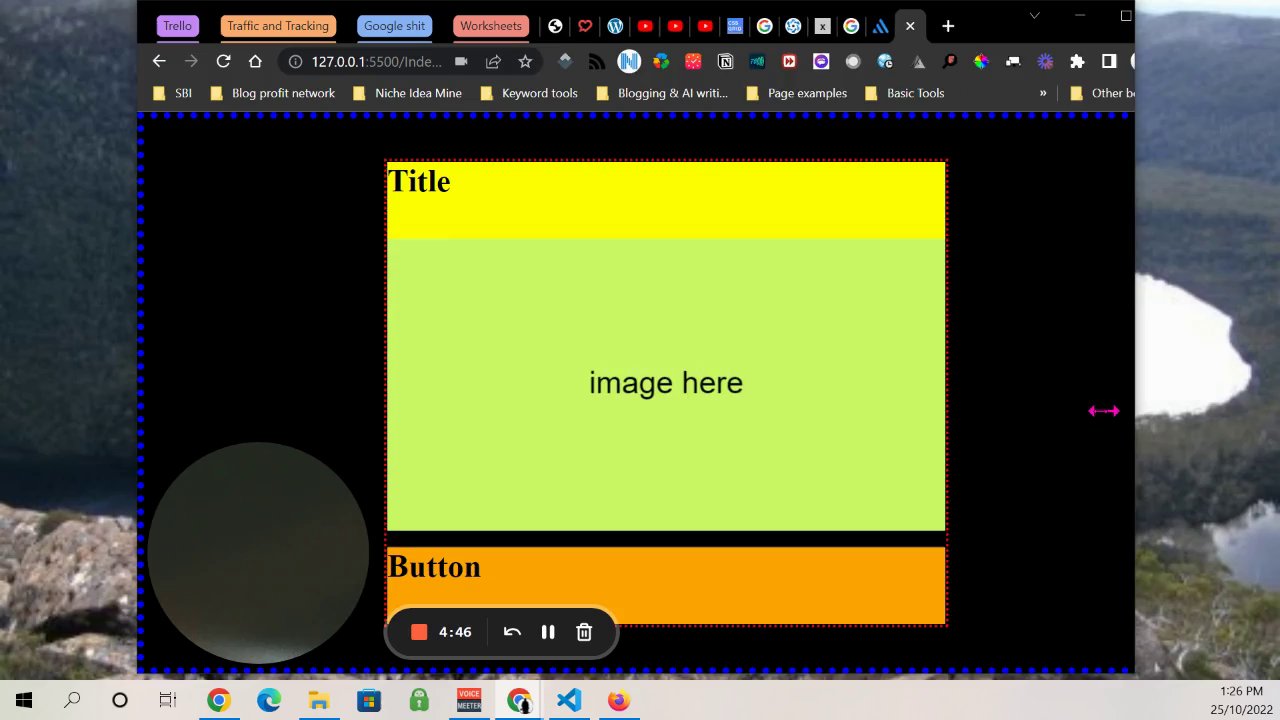Bookmark this page with the star icon
This screenshot has height=720, width=1280.
tap(525, 61)
